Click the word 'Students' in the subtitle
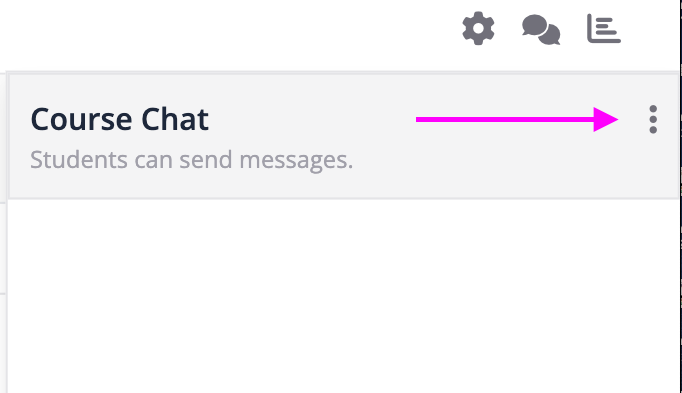Image resolution: width=682 pixels, height=393 pixels. pyautogui.click(x=79, y=160)
